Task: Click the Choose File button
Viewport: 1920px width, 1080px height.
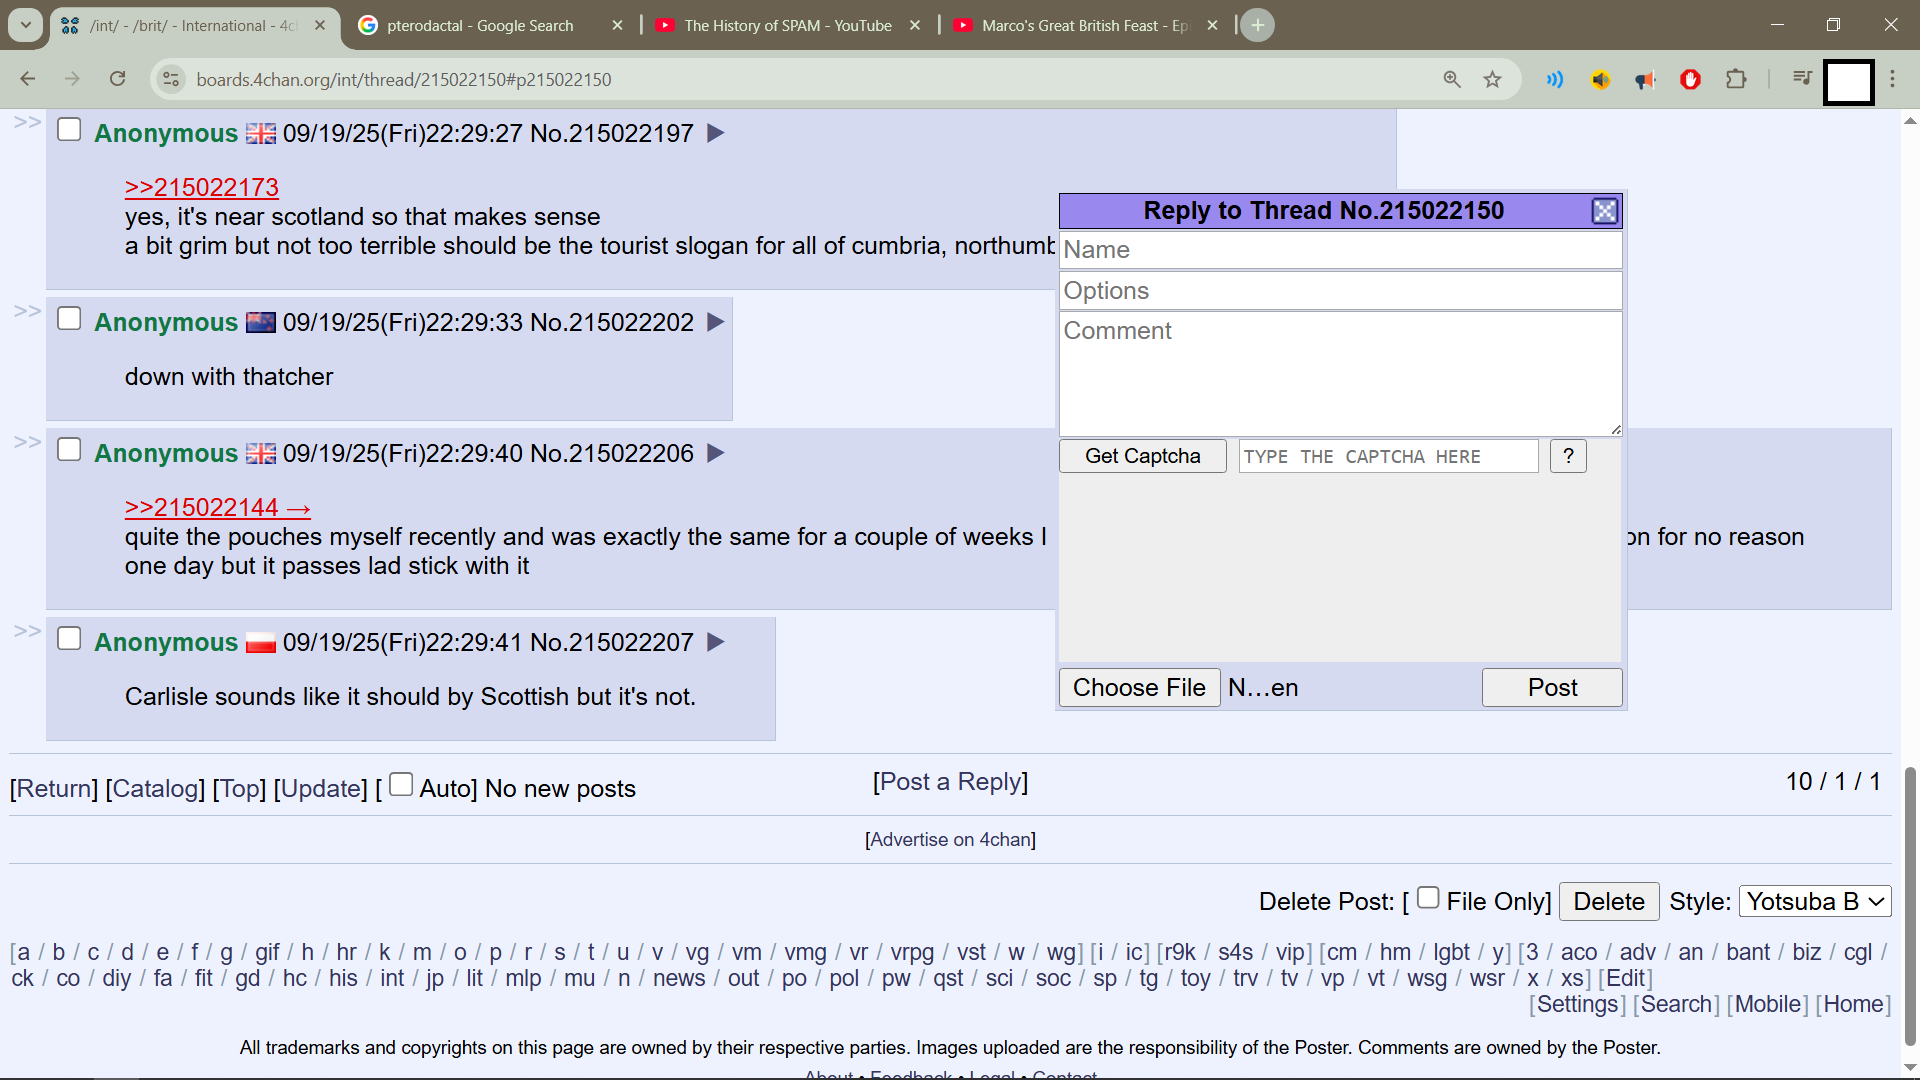Action: (x=1139, y=688)
